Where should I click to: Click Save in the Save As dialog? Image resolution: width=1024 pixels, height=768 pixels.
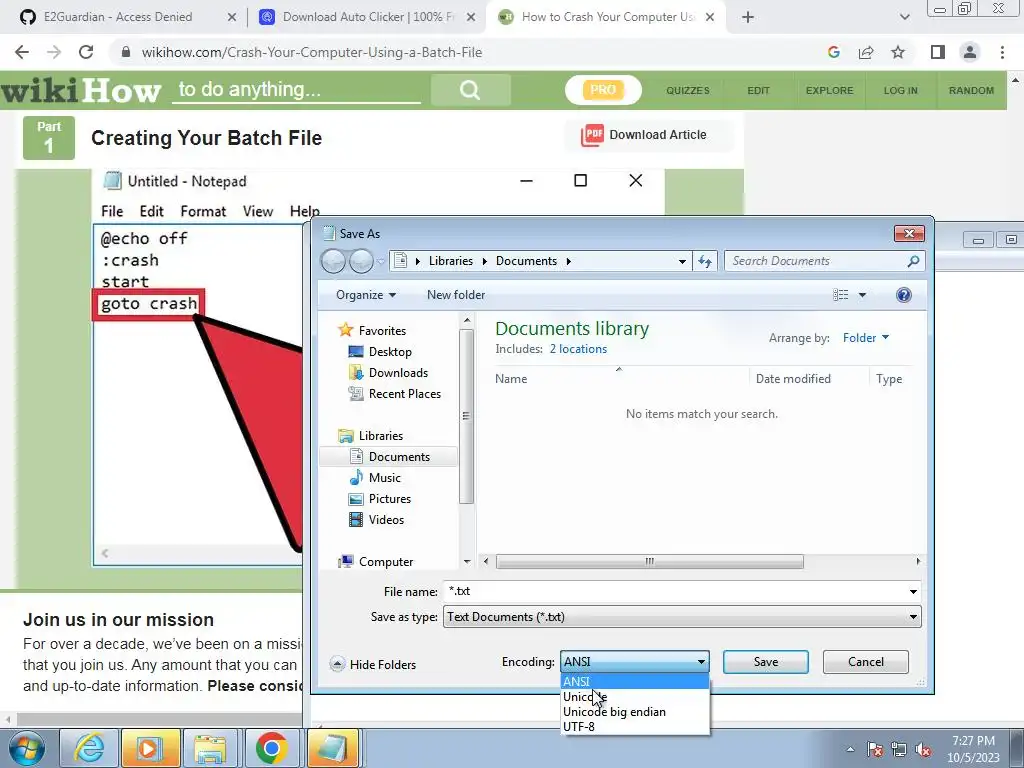765,662
